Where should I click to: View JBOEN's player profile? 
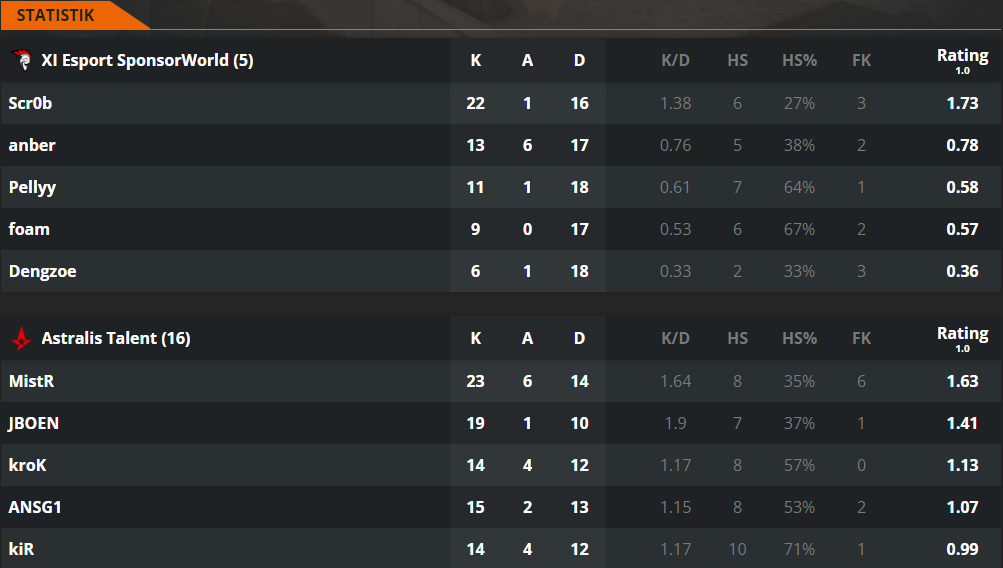click(x=34, y=423)
